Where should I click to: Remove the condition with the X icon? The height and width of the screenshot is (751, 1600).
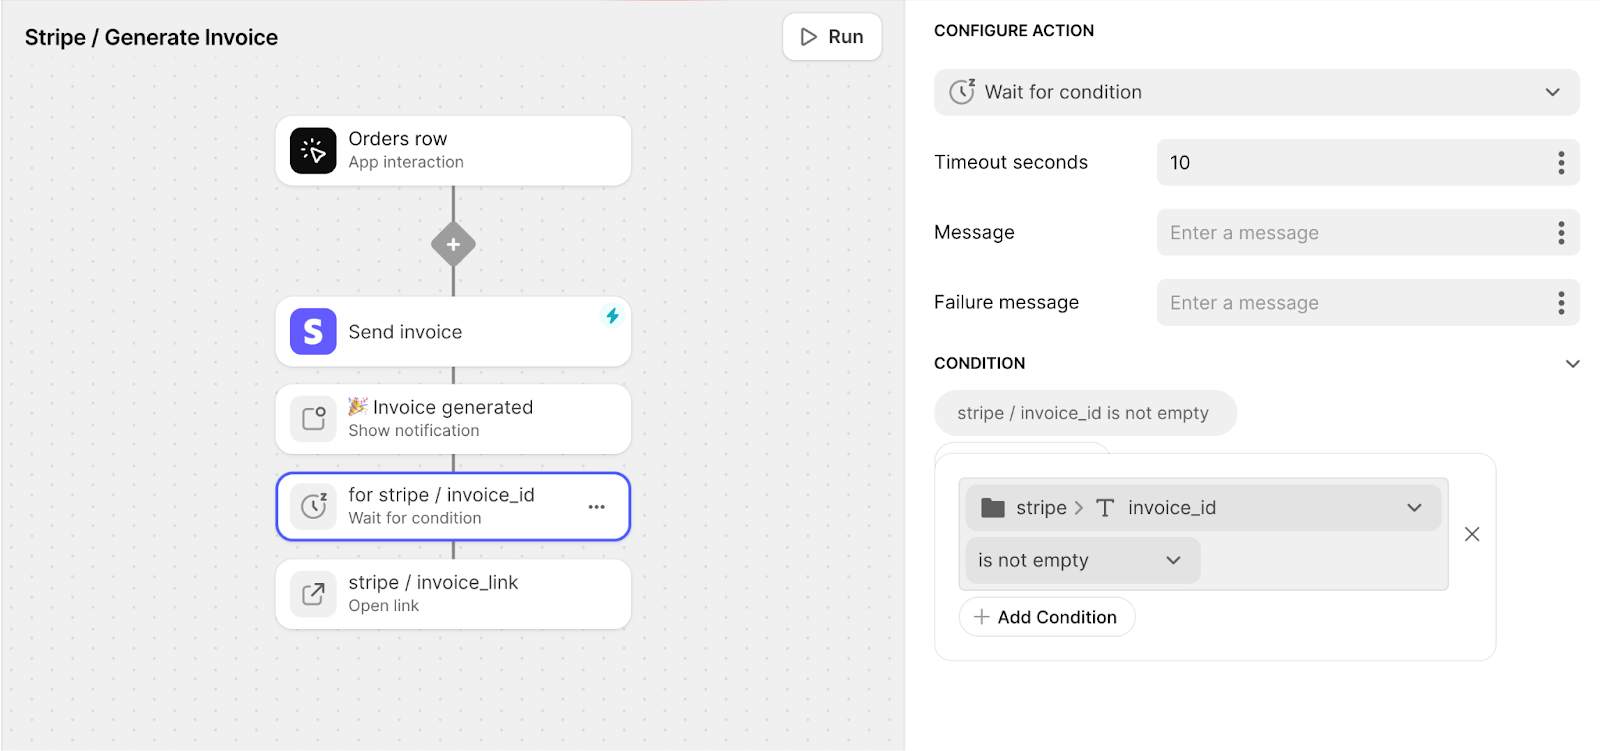pos(1472,534)
